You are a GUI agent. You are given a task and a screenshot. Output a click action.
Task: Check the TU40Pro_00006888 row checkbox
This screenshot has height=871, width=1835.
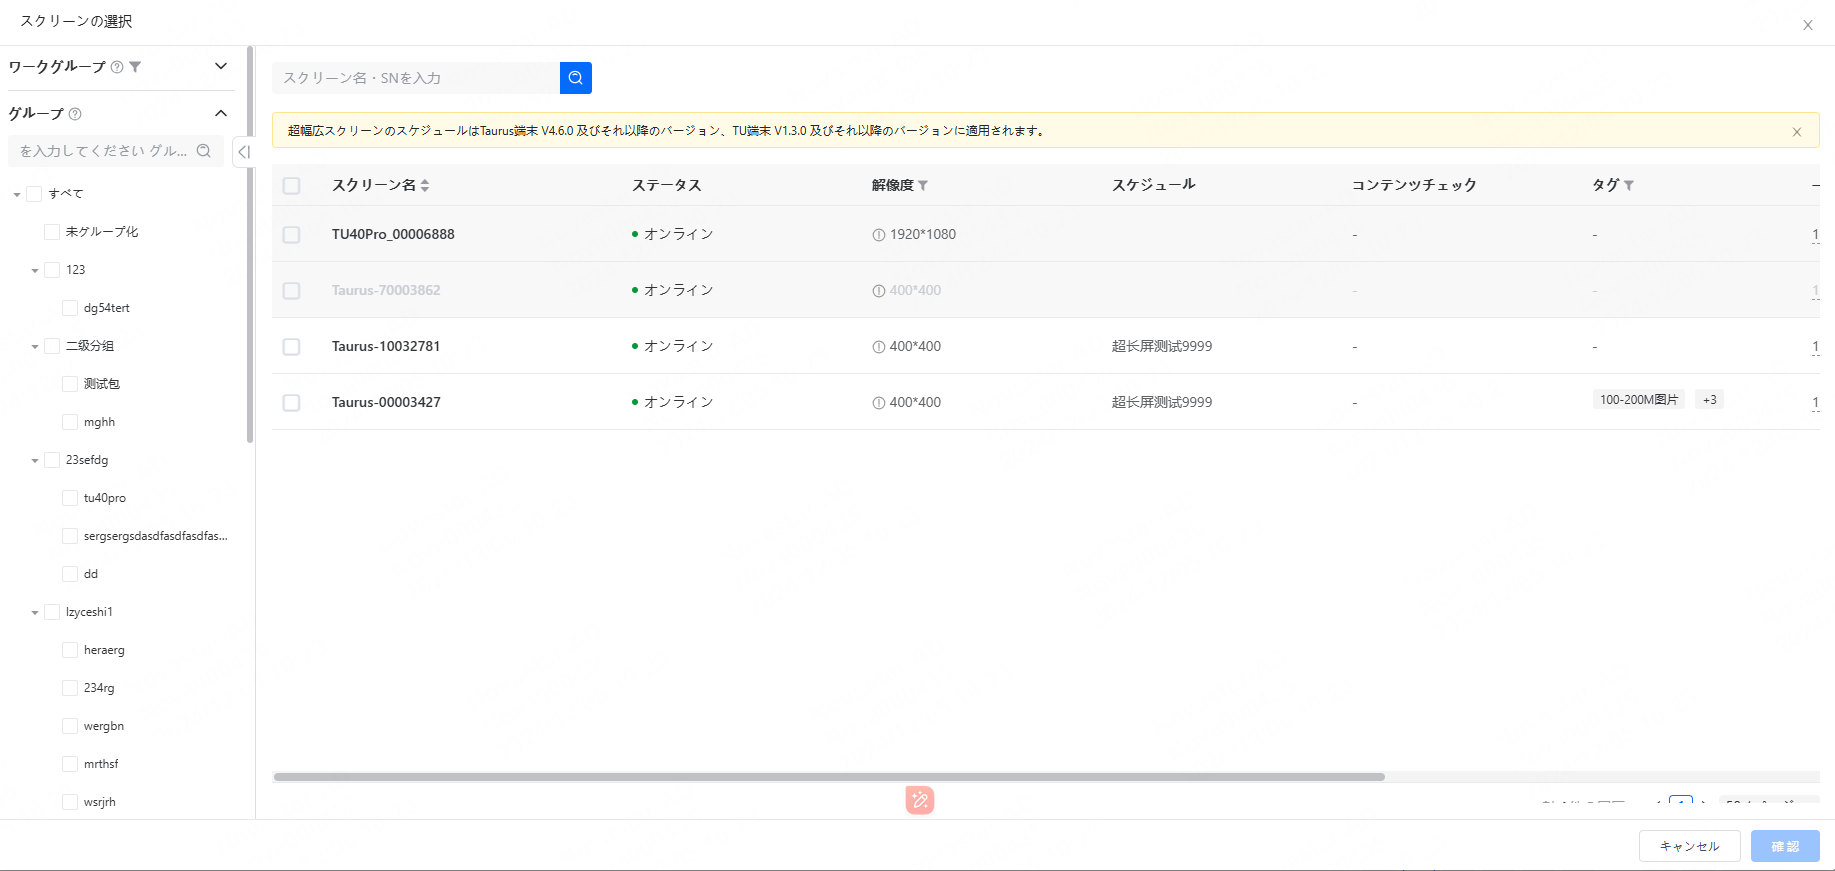click(x=291, y=234)
